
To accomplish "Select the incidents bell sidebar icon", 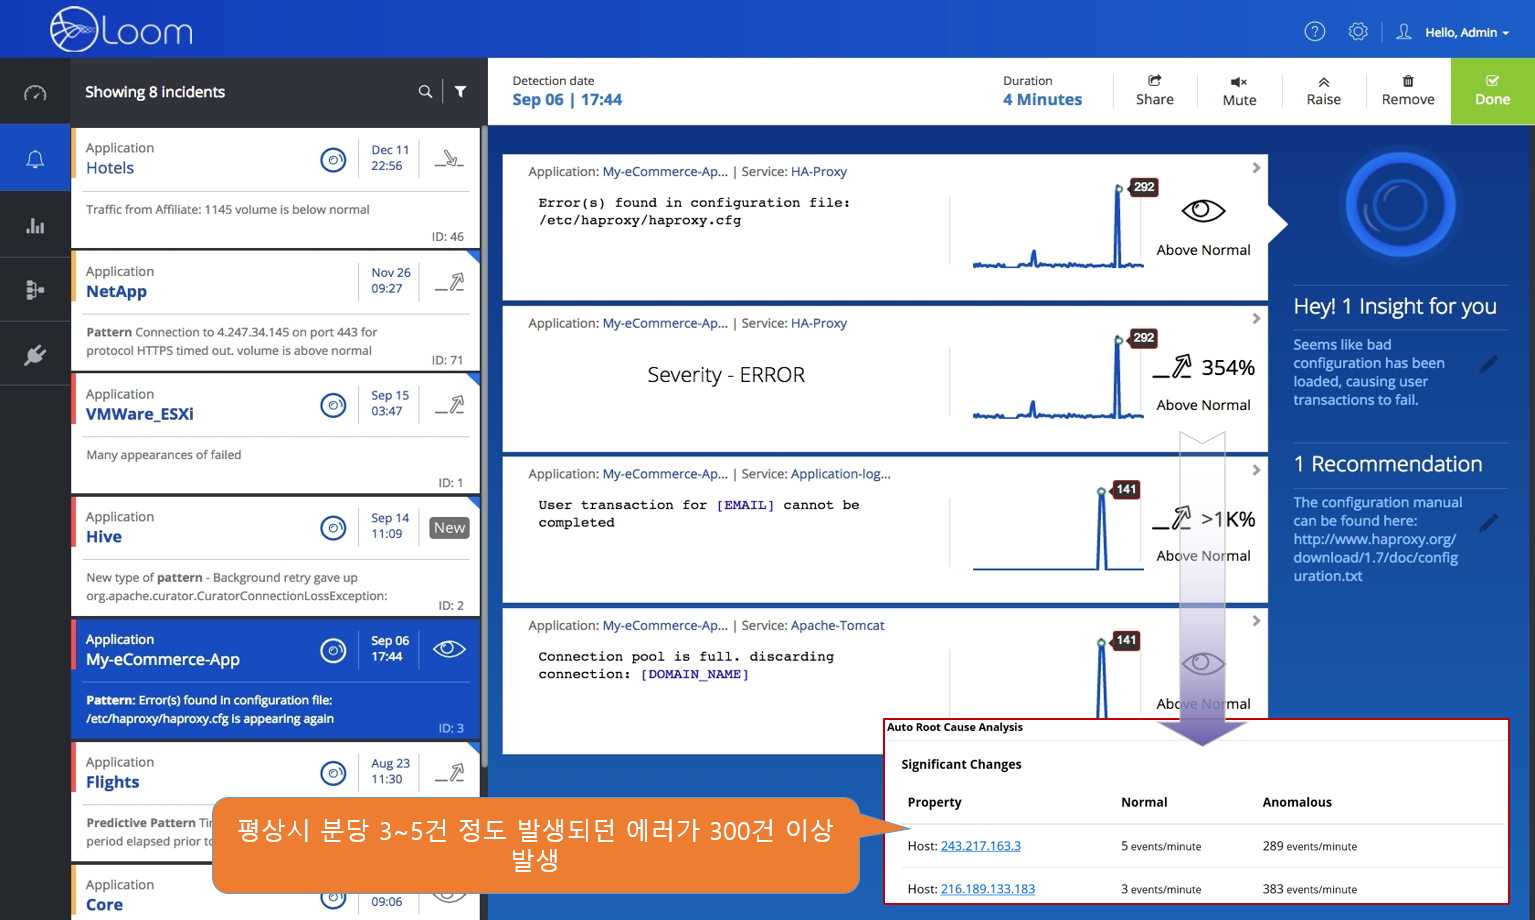I will (35, 159).
